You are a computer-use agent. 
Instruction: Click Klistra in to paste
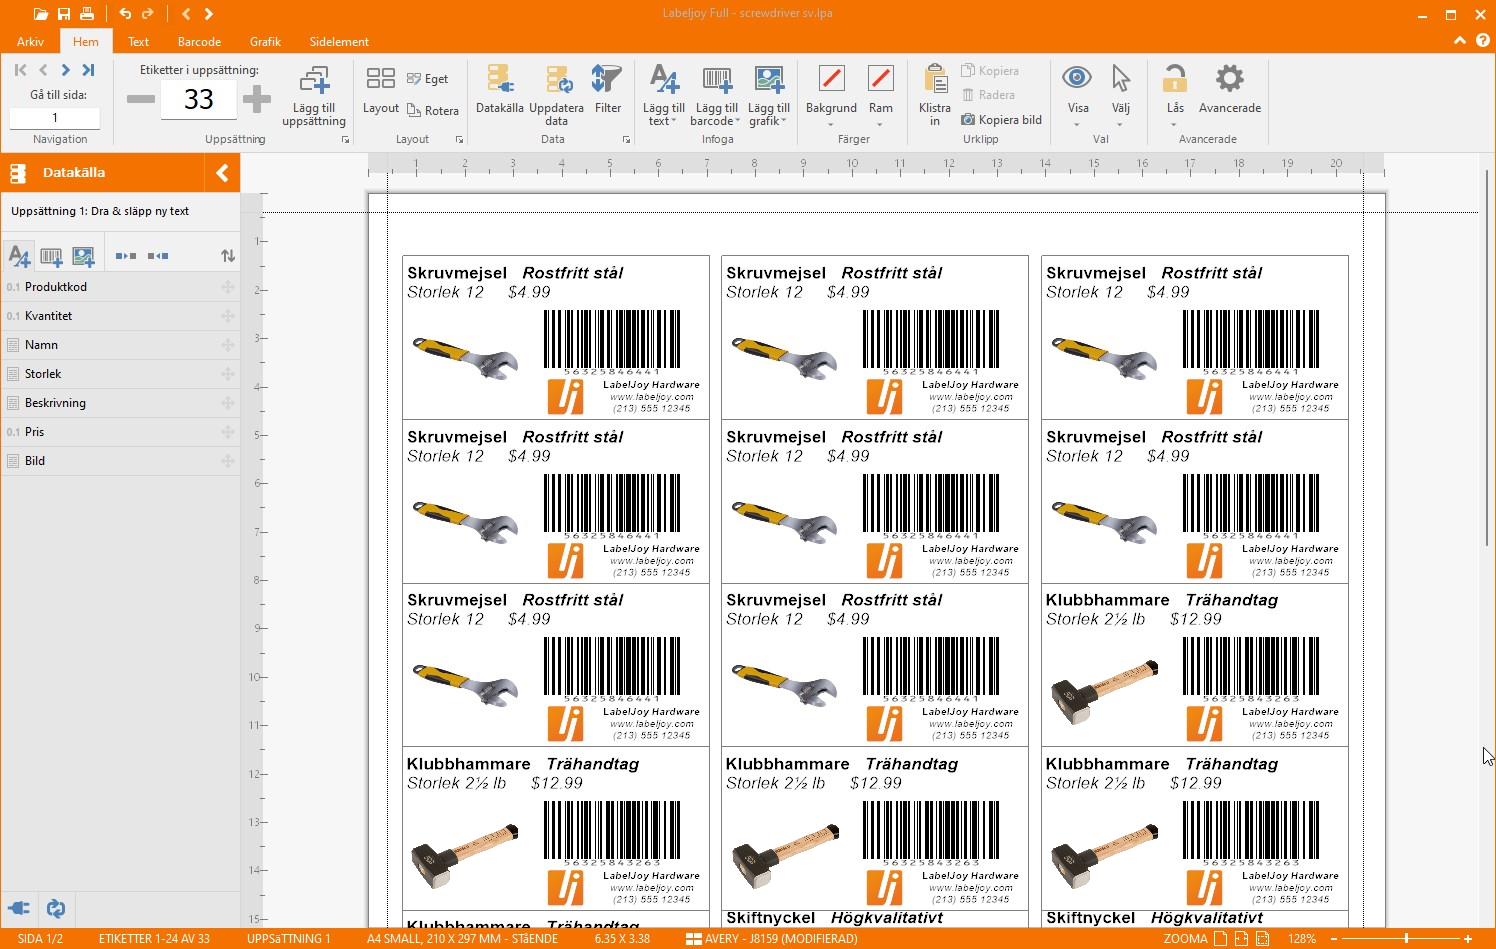pos(935,96)
